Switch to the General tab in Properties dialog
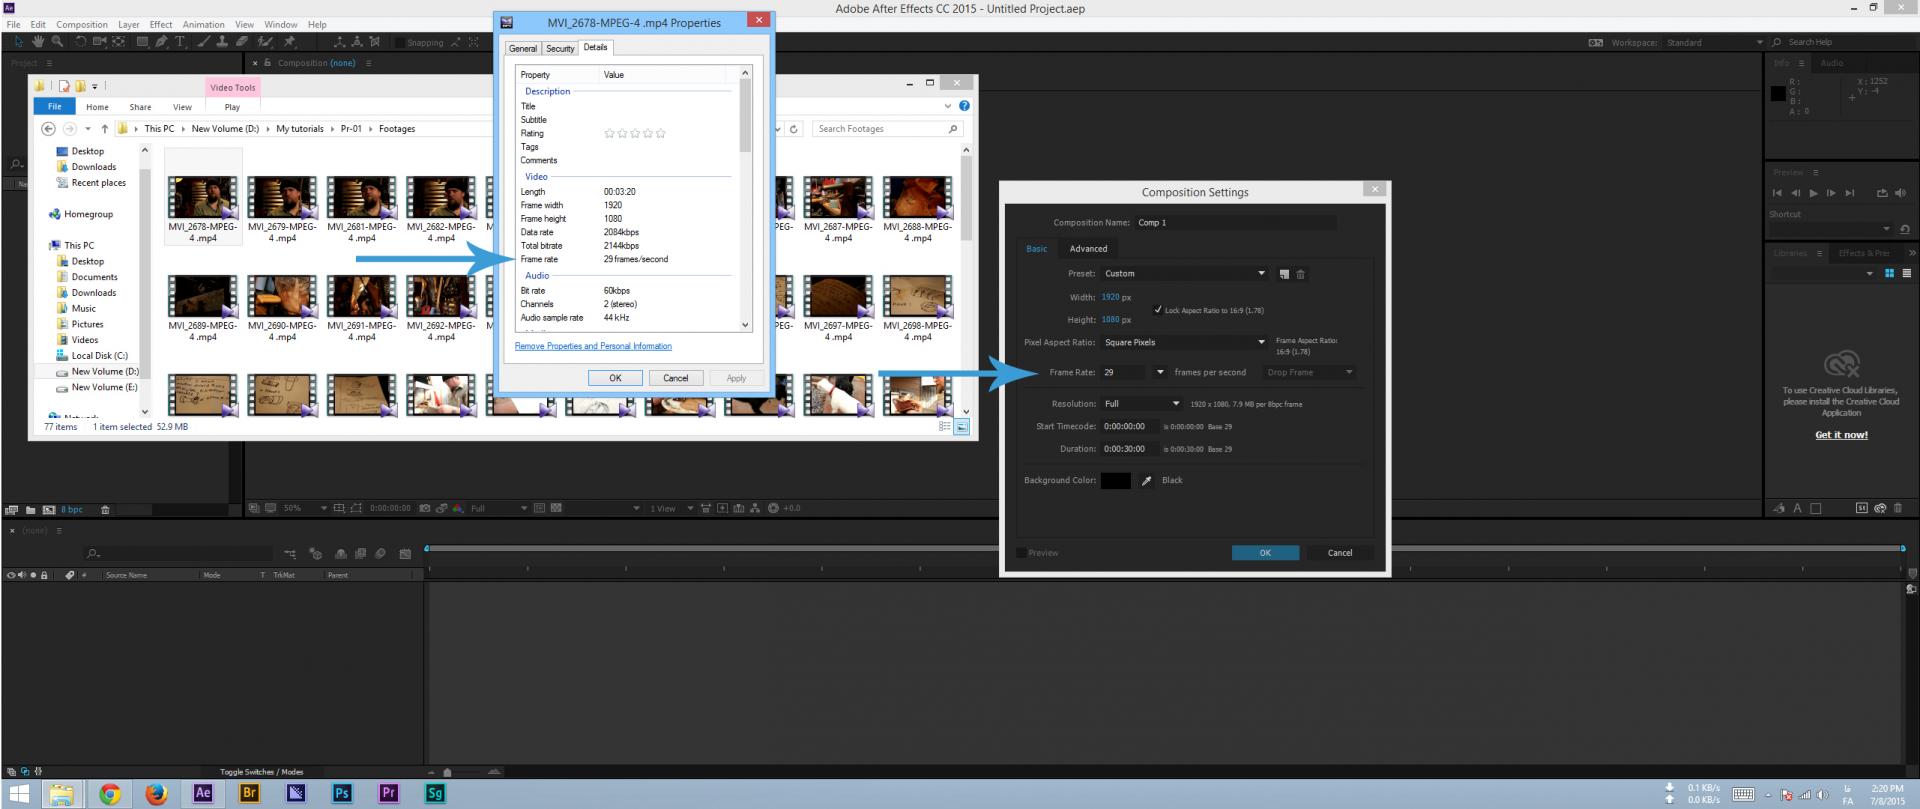This screenshot has height=809, width=1920. (x=522, y=48)
